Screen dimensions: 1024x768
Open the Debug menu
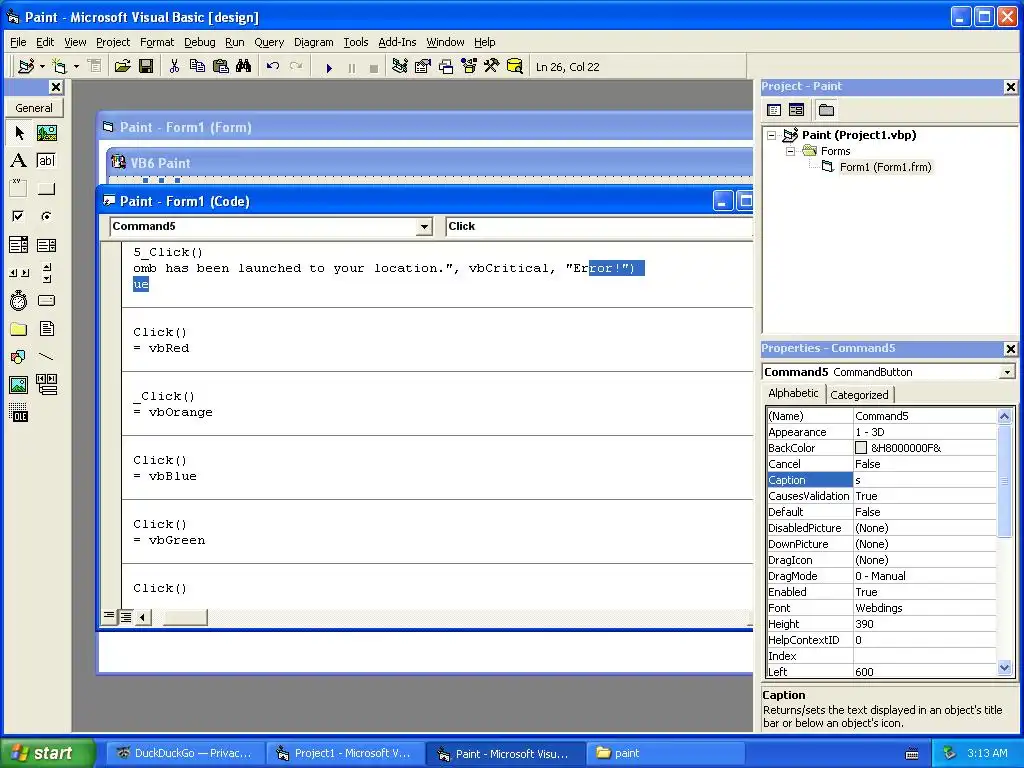pos(199,42)
